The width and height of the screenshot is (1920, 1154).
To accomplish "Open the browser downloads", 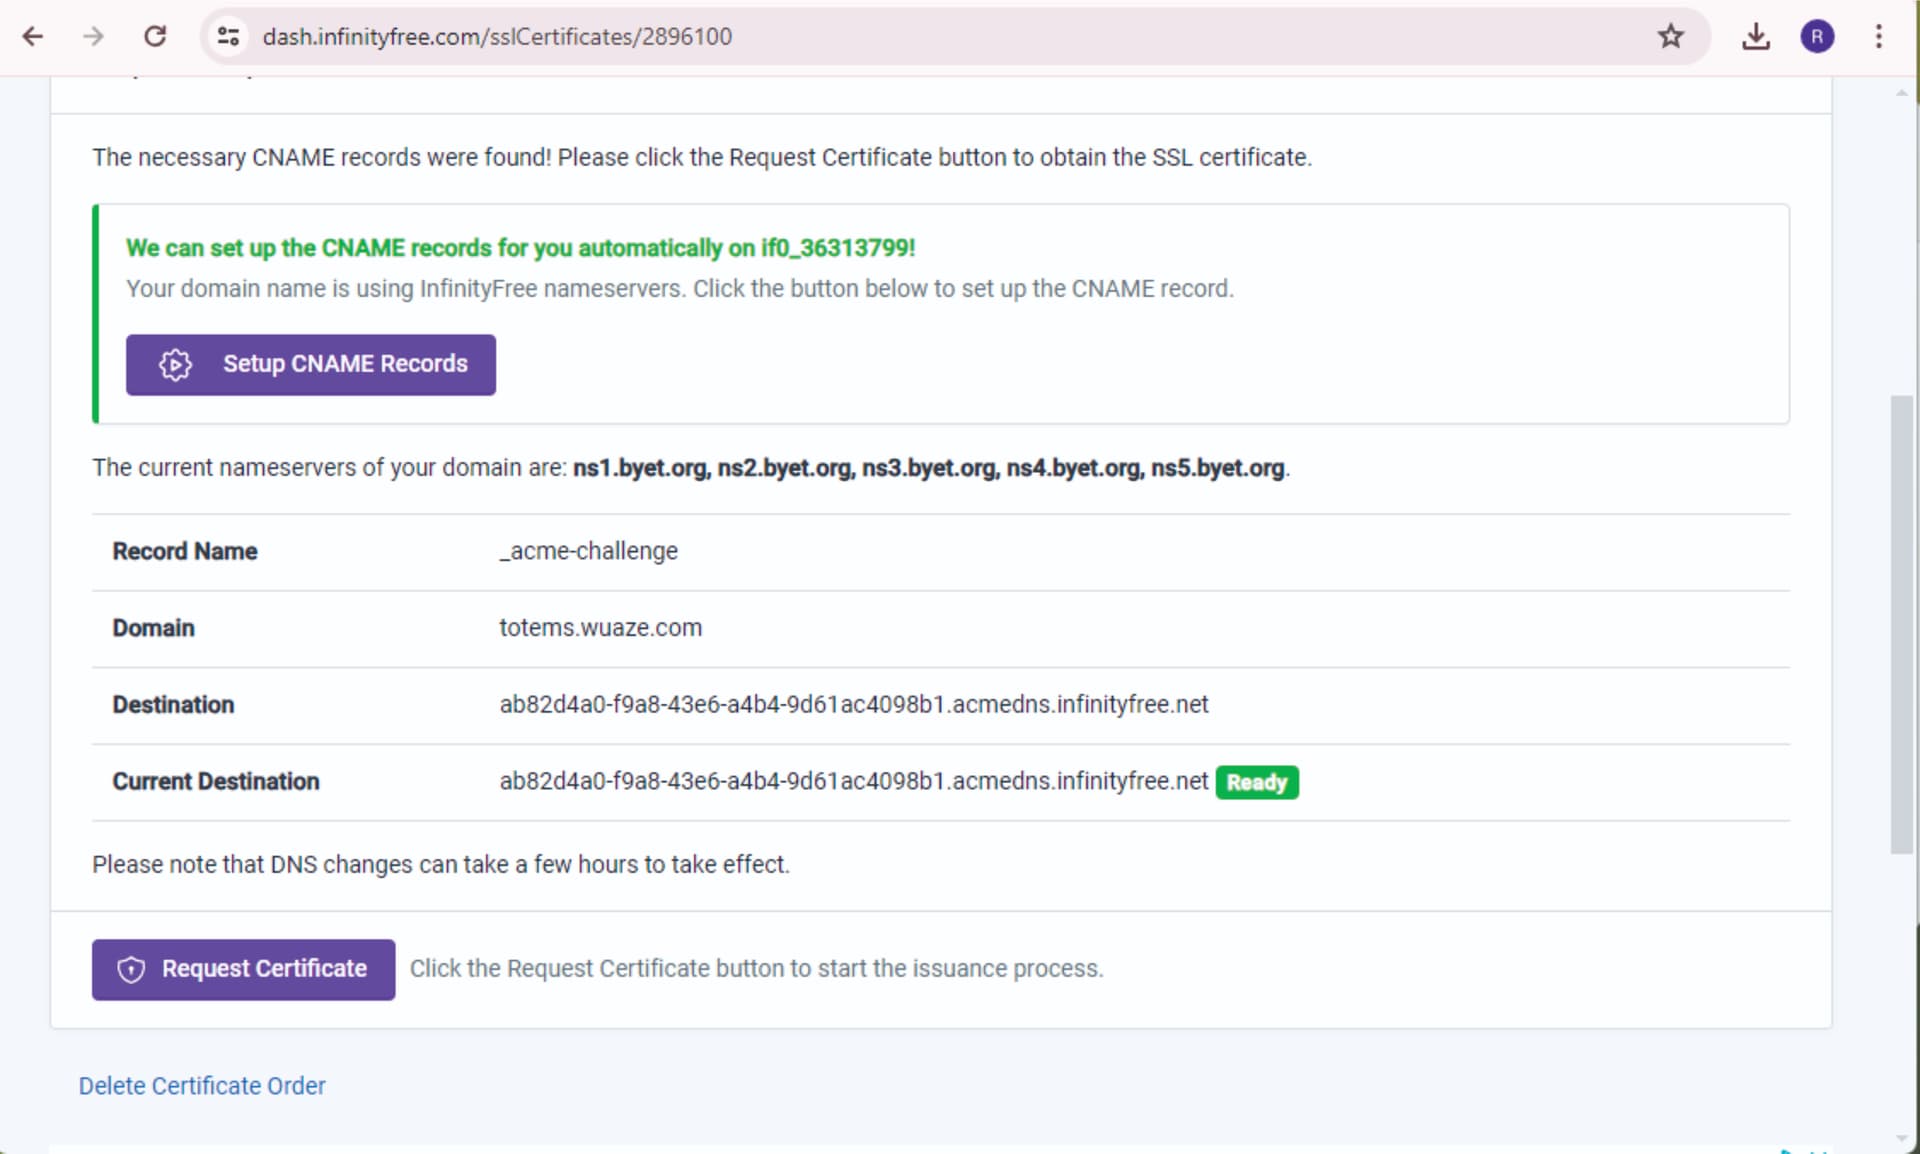I will [1755, 37].
